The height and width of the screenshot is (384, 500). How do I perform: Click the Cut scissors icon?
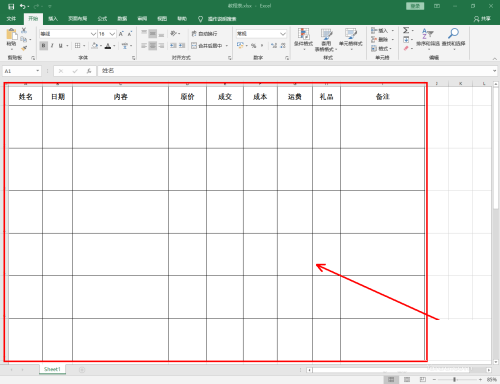click(x=24, y=30)
